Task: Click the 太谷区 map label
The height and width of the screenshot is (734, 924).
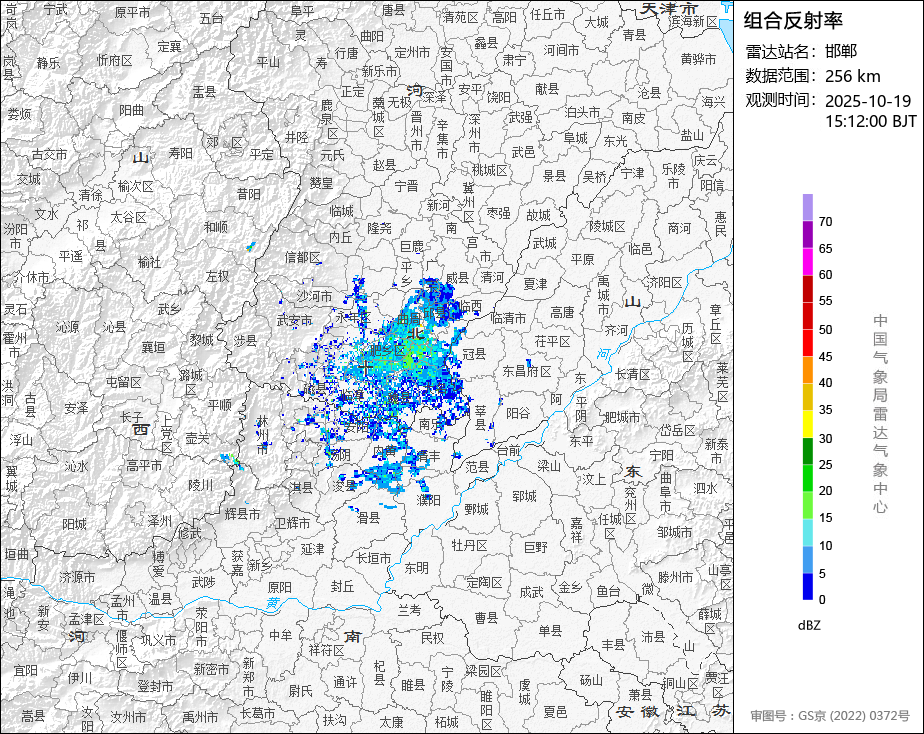Action: point(128,217)
